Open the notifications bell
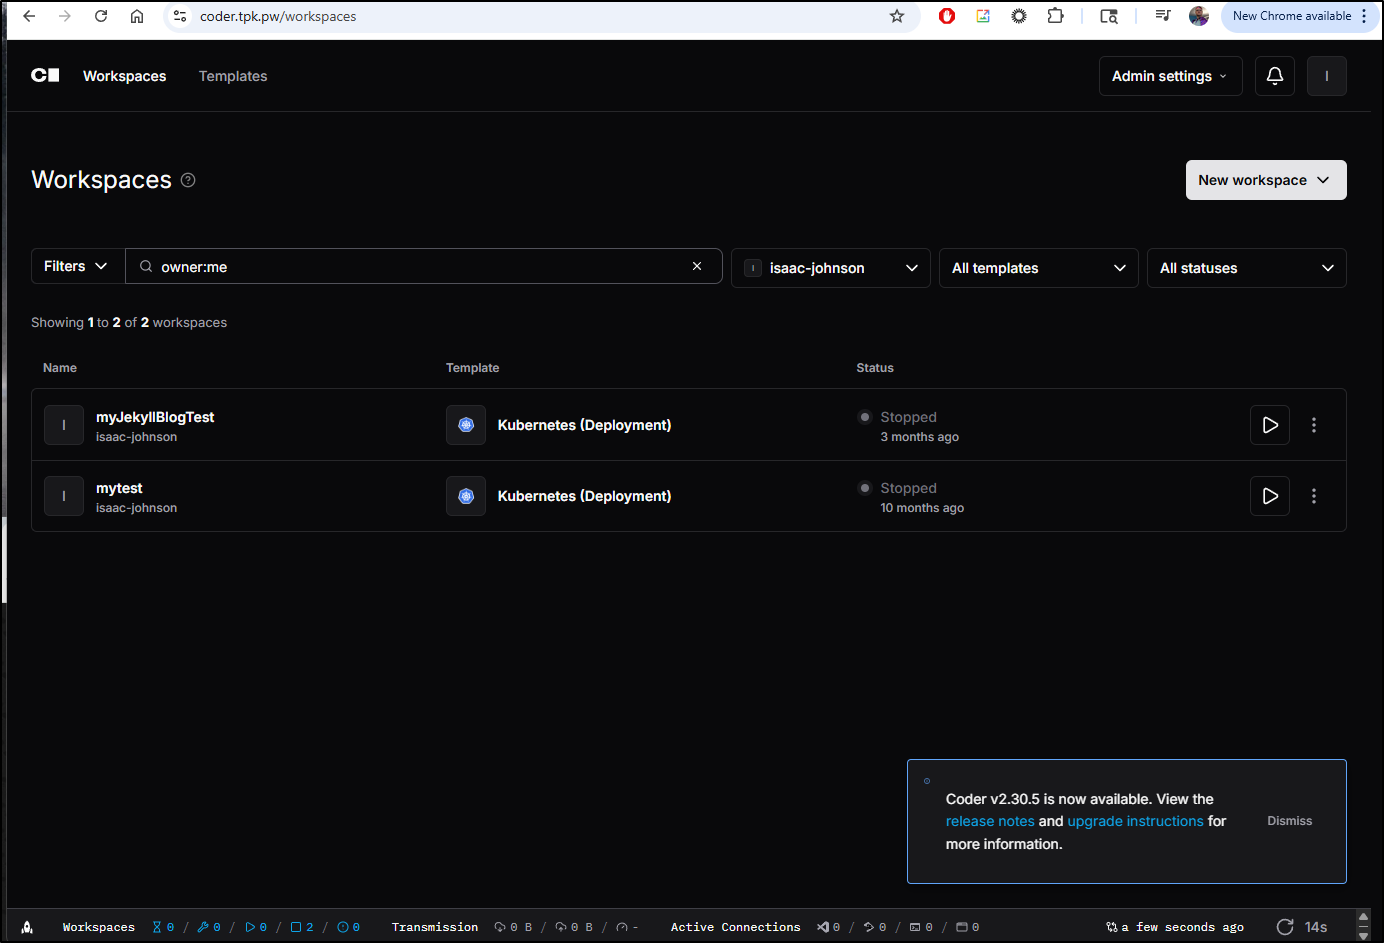The height and width of the screenshot is (943, 1384). click(1274, 76)
